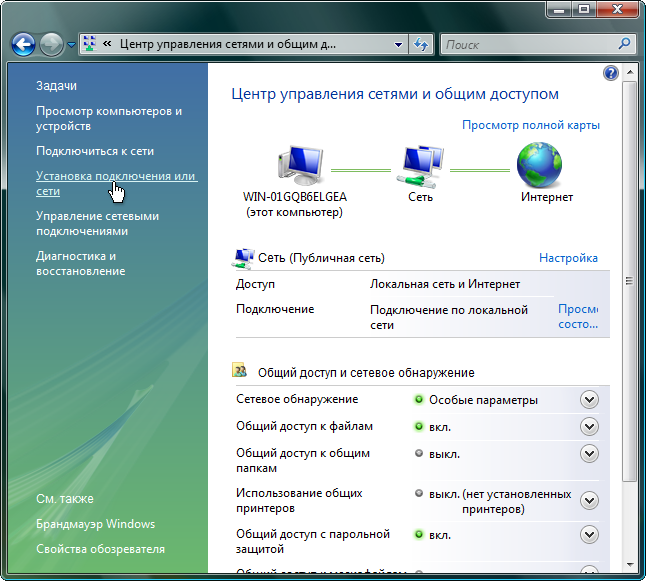646x581 pixels.
Task: Click the Общий доступ к файлам label
Action: (304, 426)
